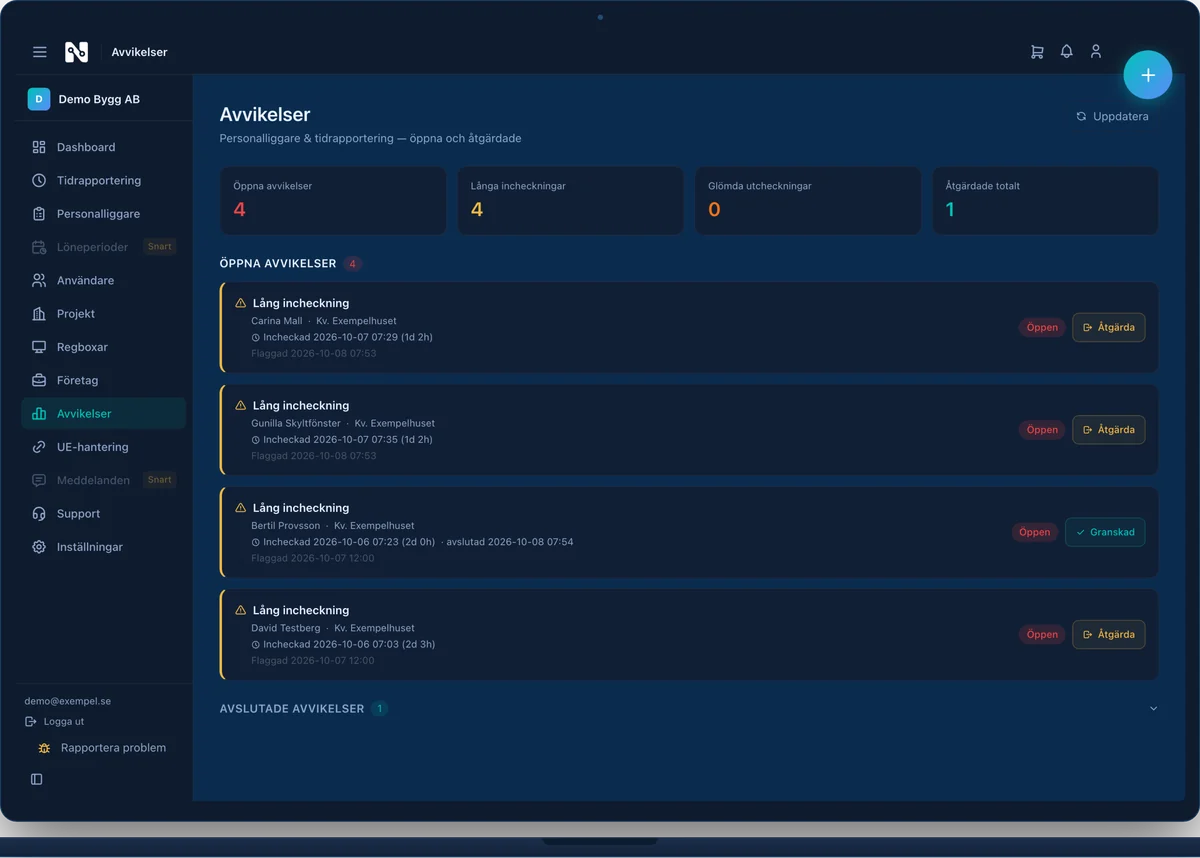Click the Avvikelser chart icon
Image resolution: width=1200 pixels, height=858 pixels.
coord(39,414)
